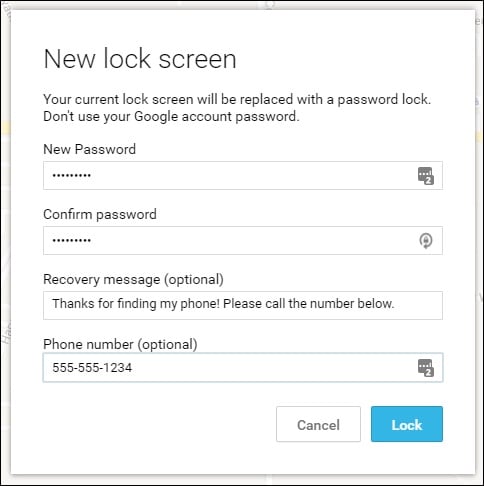Click the "Confirm password" field label
This screenshot has width=484, height=486.
coord(100,214)
